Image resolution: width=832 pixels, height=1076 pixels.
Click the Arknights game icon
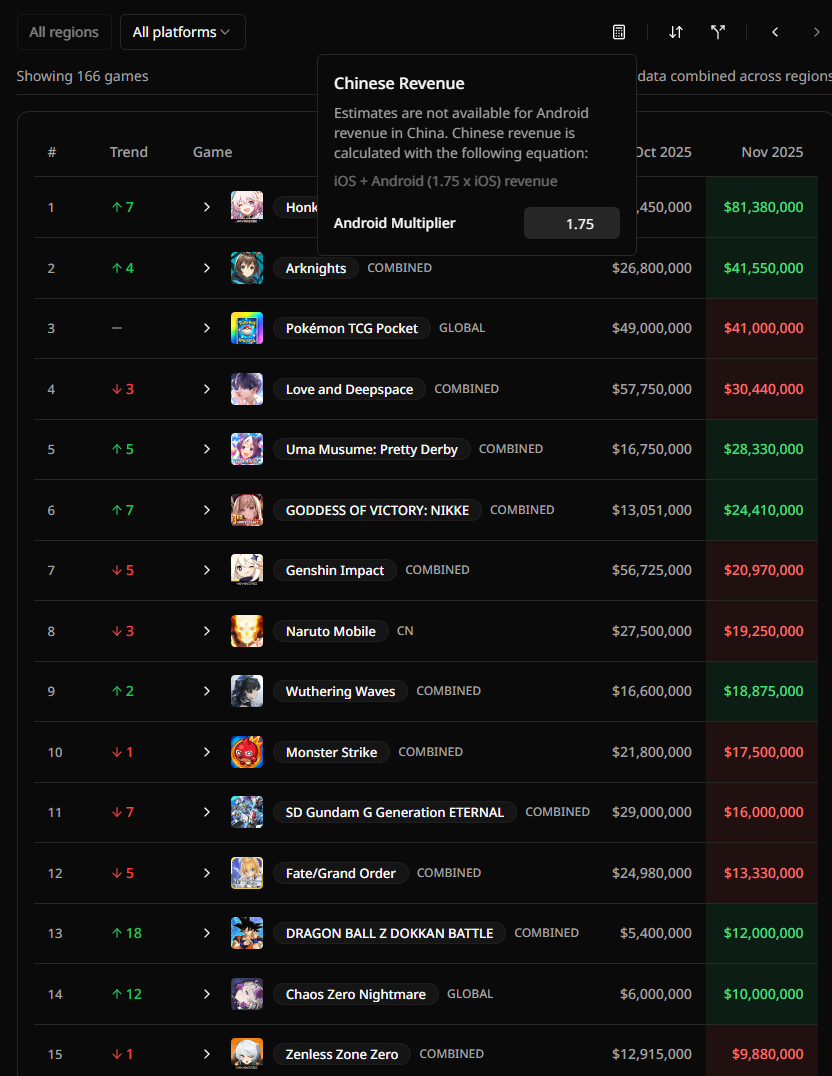[247, 268]
